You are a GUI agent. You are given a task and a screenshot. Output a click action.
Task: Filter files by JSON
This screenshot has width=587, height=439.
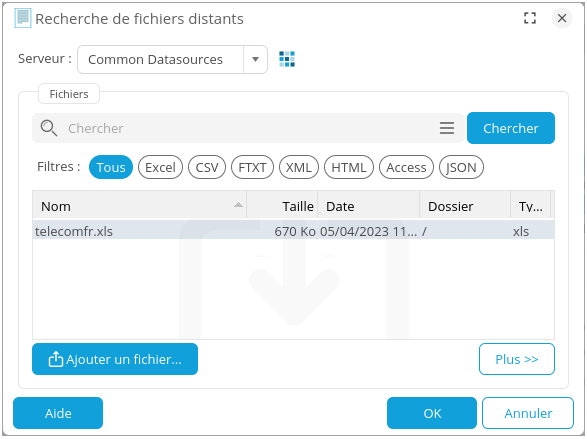[461, 167]
